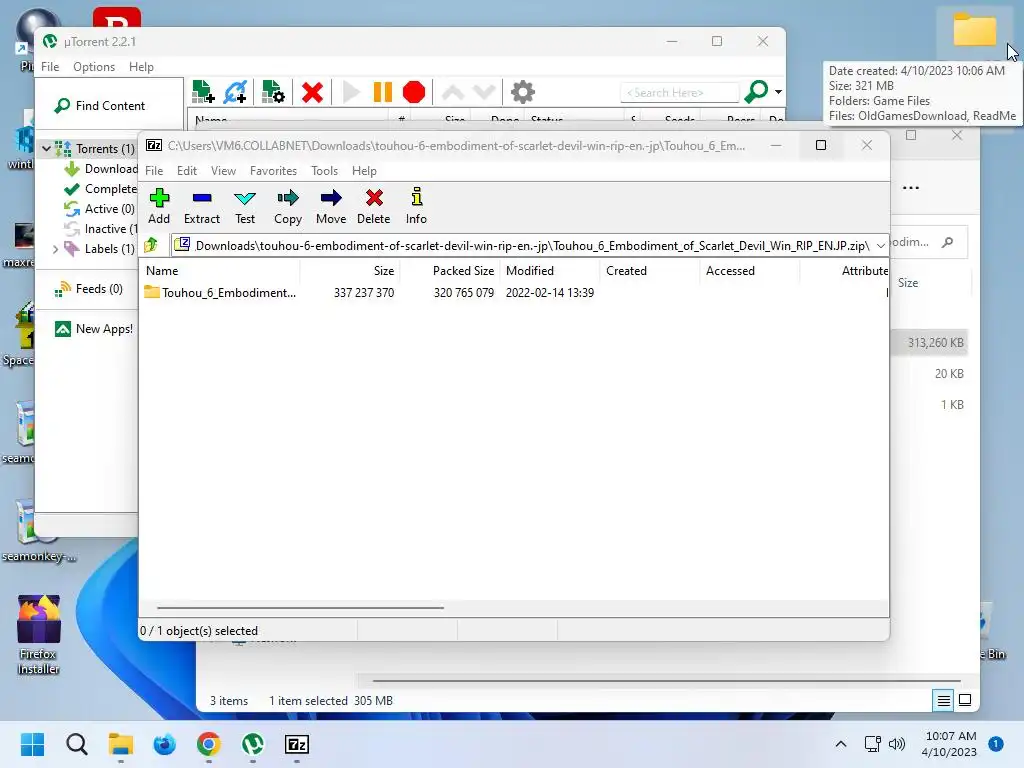Click the green search magnifier in µTorrent
The height and width of the screenshot is (768, 1024).
[756, 91]
